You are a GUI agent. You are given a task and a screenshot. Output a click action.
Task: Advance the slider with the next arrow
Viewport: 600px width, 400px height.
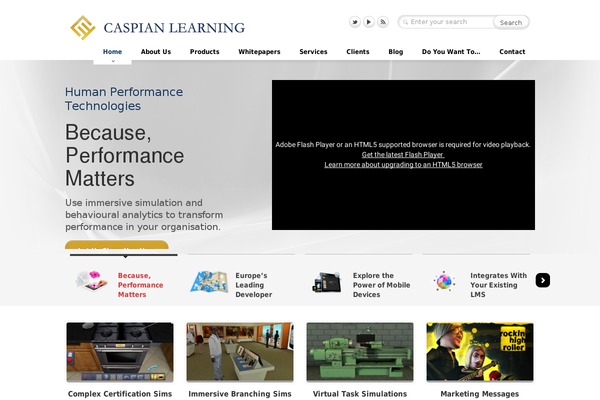(x=543, y=280)
